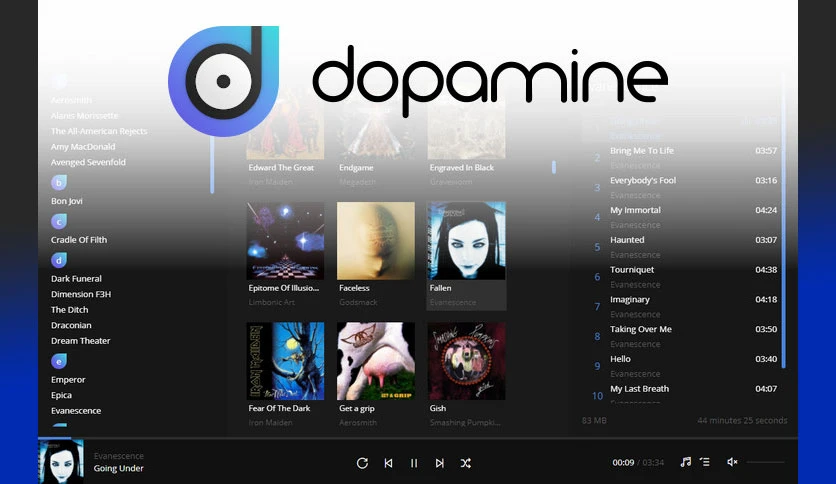Select artist Draconian

[x=71, y=325]
